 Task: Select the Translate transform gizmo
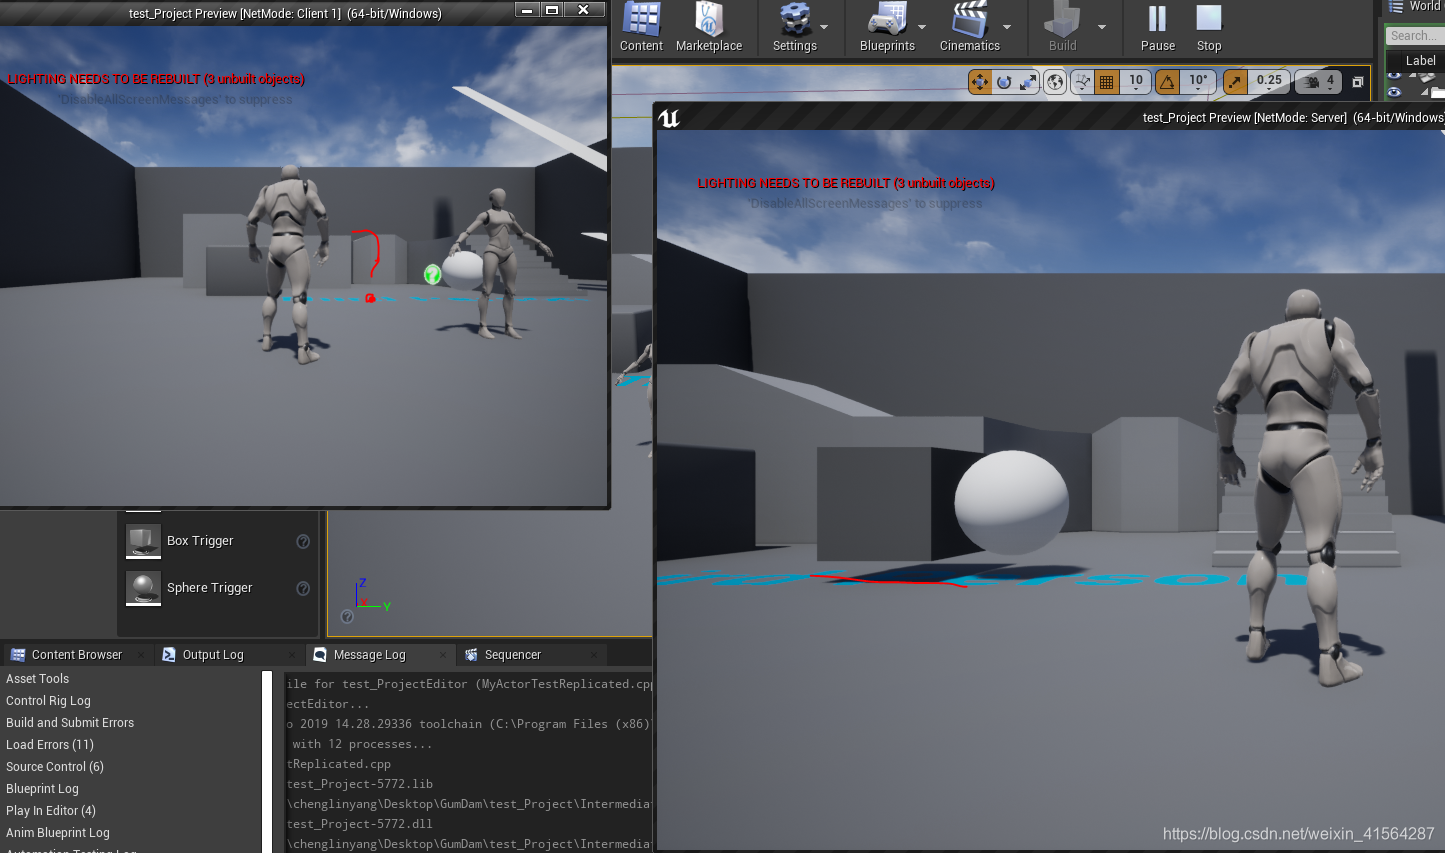[980, 82]
